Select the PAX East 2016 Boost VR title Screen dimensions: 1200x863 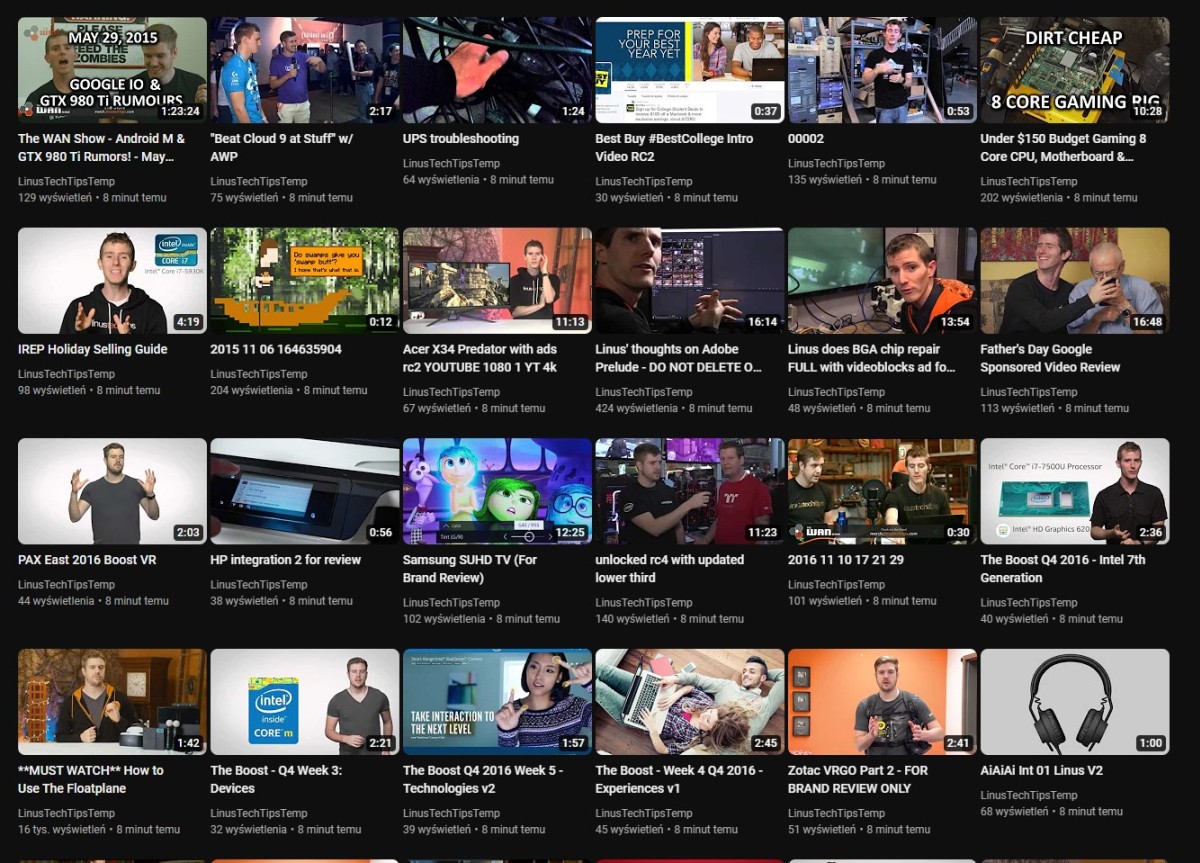90,559
